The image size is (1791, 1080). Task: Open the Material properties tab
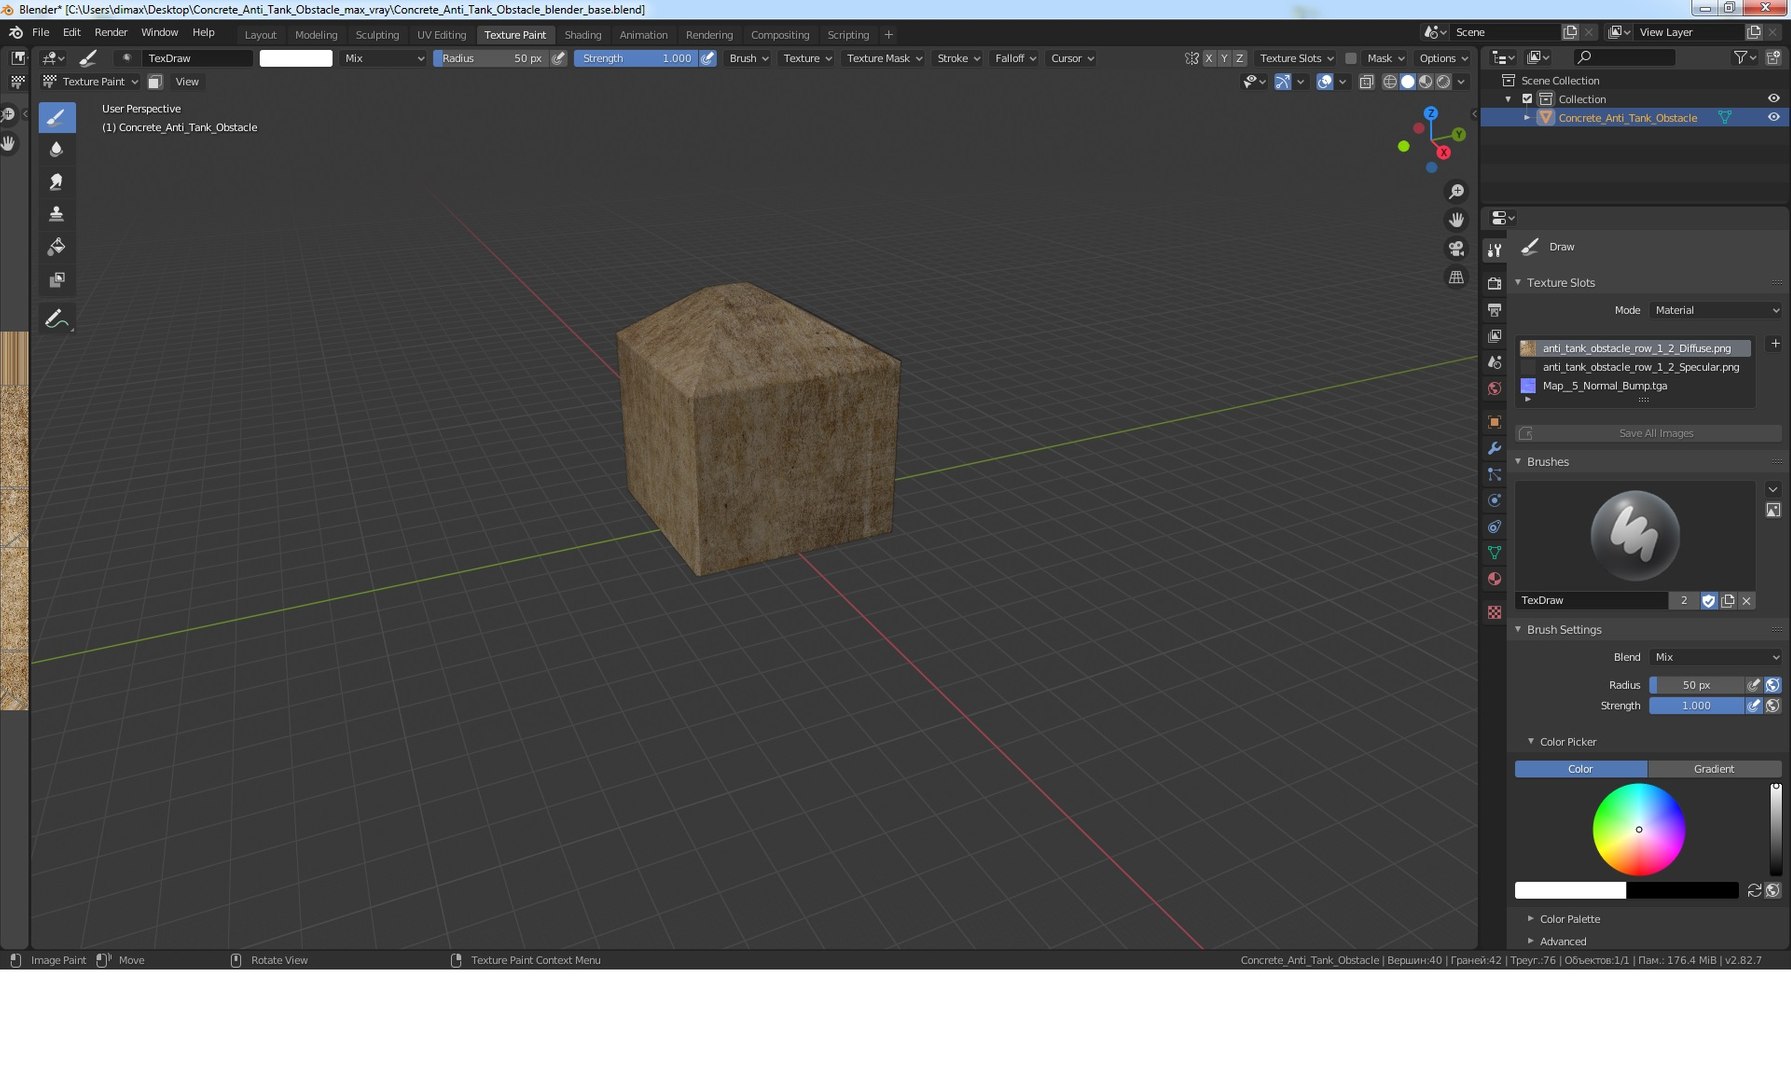(1494, 579)
